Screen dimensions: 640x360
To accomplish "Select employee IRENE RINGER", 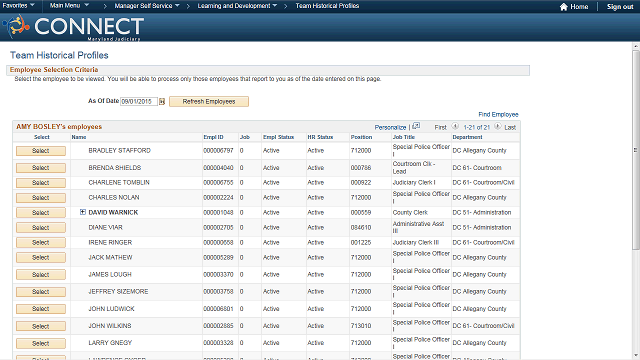I will point(41,243).
